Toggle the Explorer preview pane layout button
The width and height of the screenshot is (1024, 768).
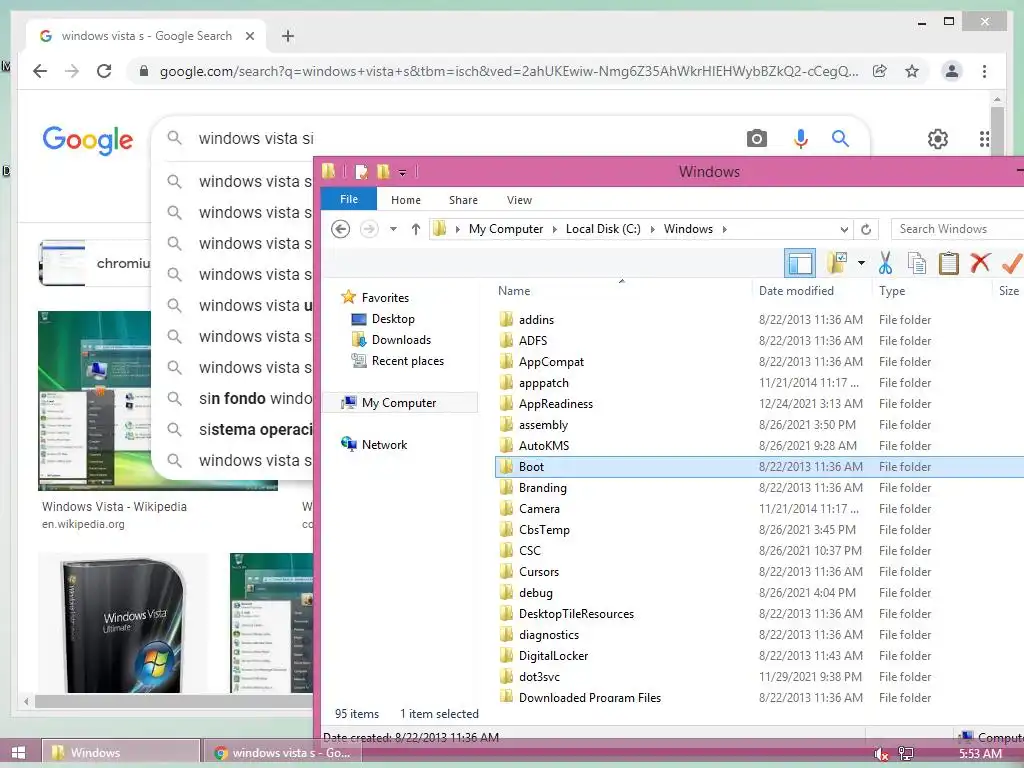[800, 263]
